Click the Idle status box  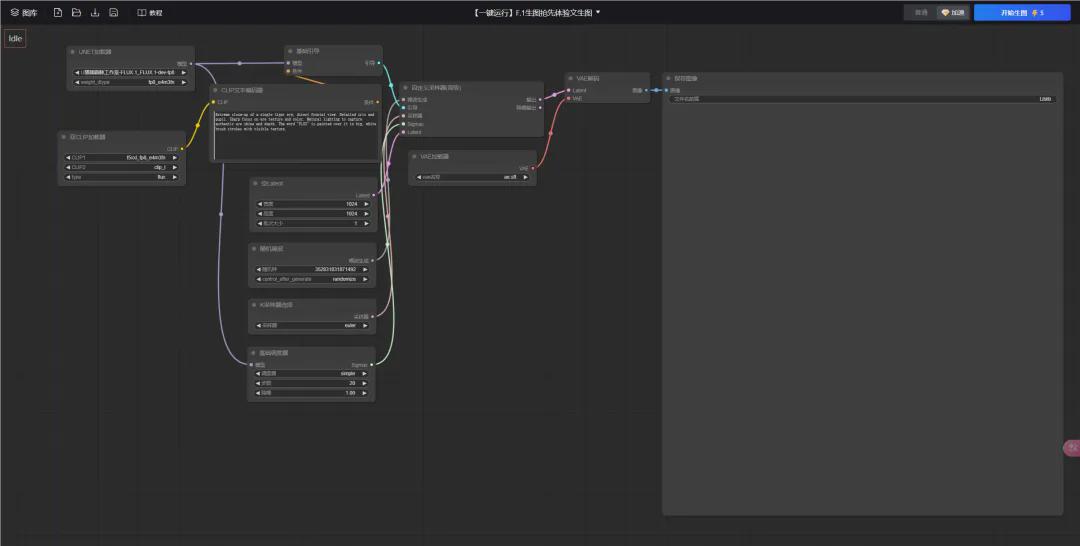[15, 39]
